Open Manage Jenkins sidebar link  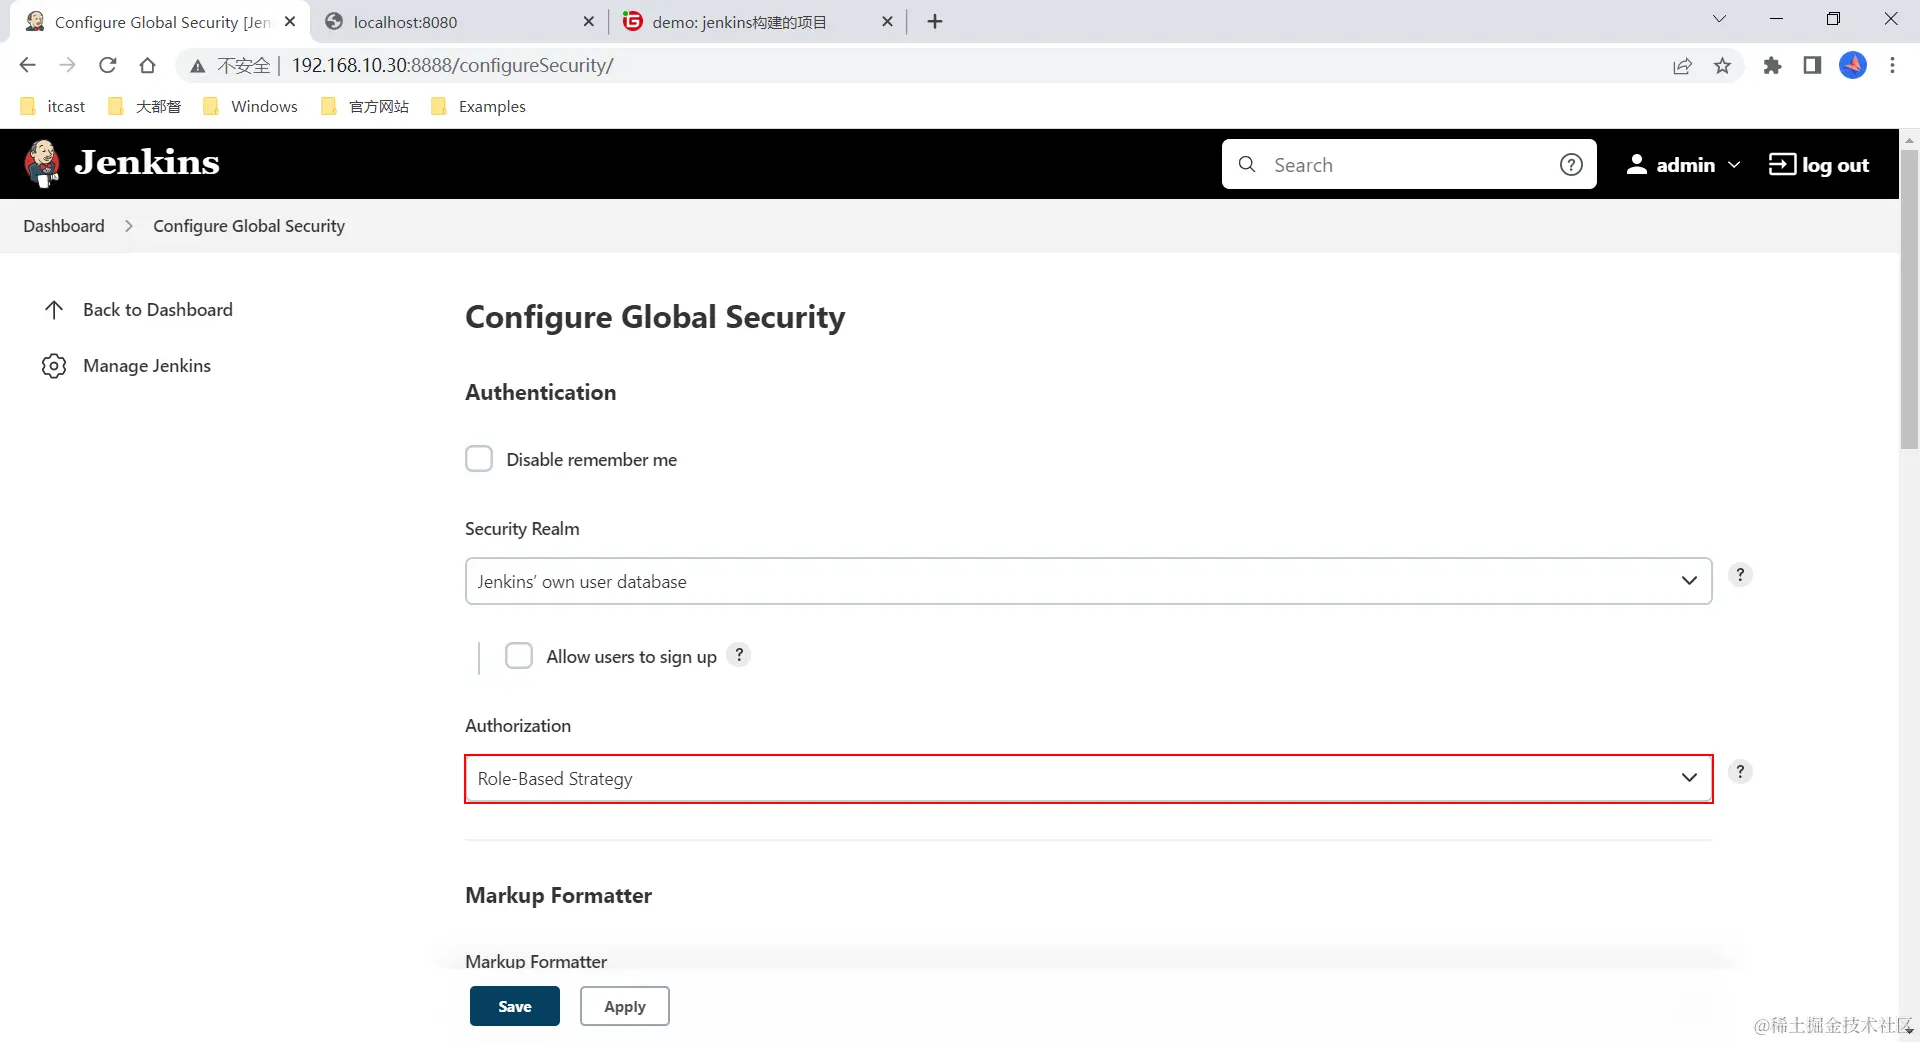click(147, 366)
